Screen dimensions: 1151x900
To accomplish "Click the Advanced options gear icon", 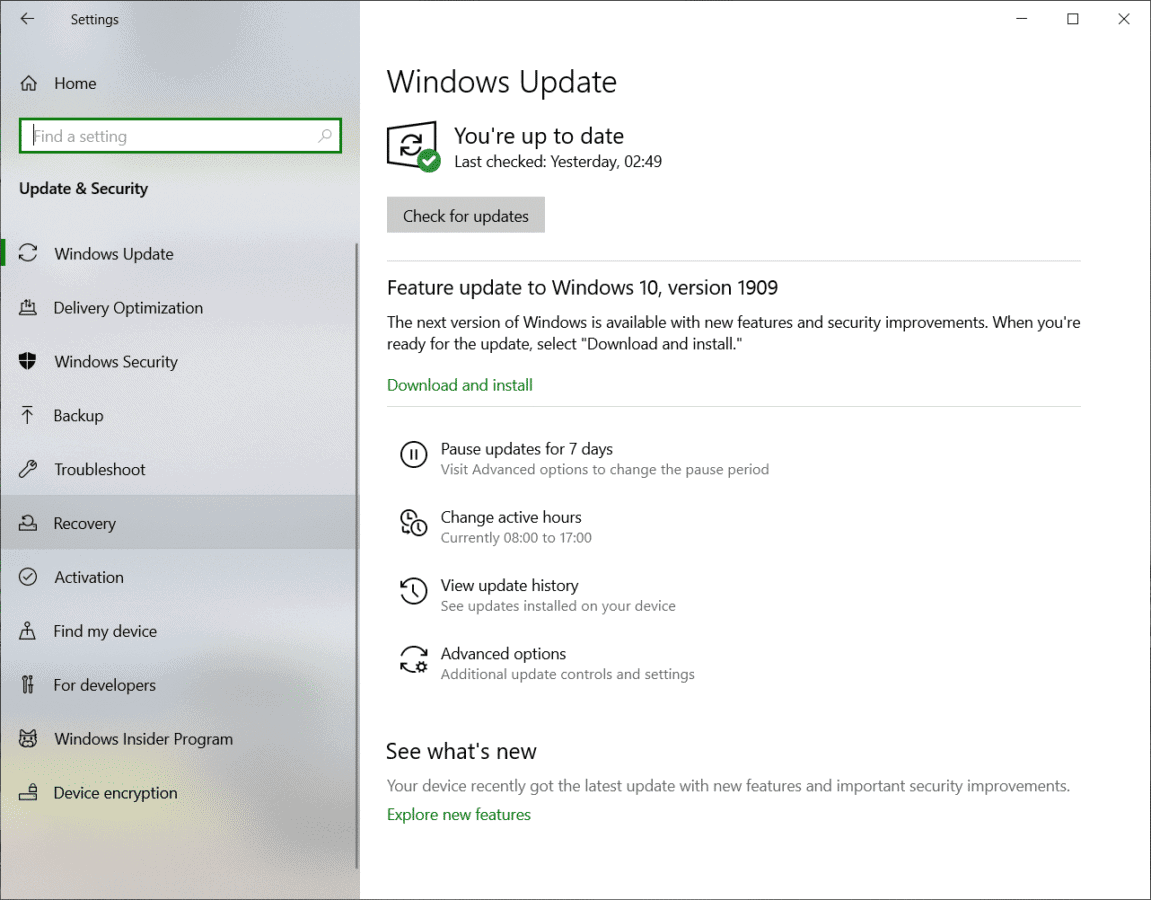I will click(x=413, y=659).
